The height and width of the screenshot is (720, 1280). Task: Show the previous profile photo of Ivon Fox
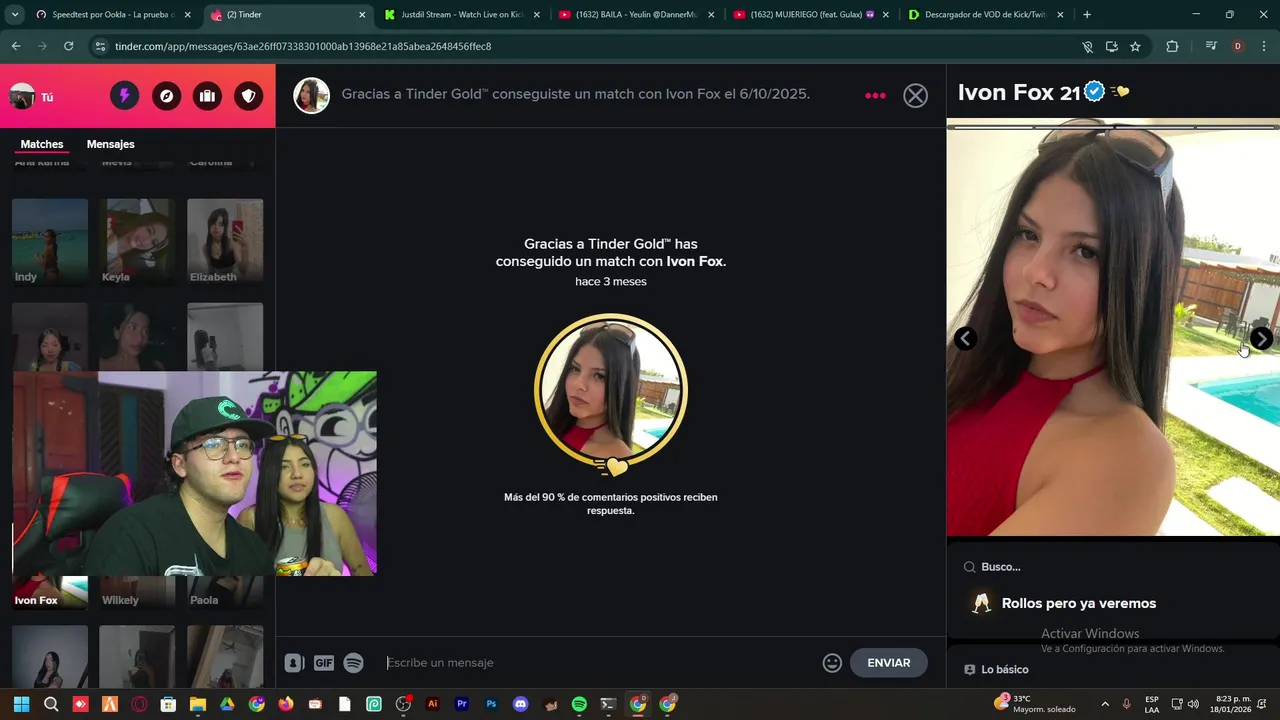965,339
